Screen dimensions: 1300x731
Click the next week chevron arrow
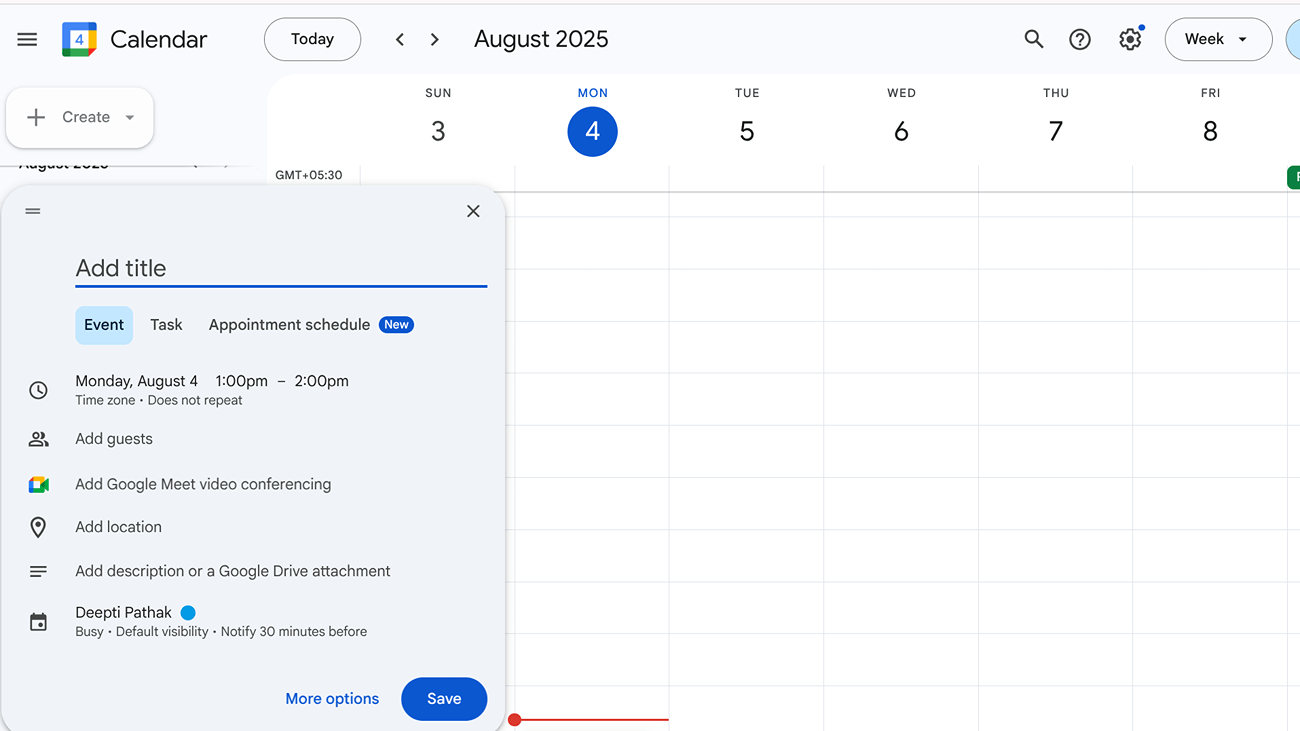[x=434, y=39]
